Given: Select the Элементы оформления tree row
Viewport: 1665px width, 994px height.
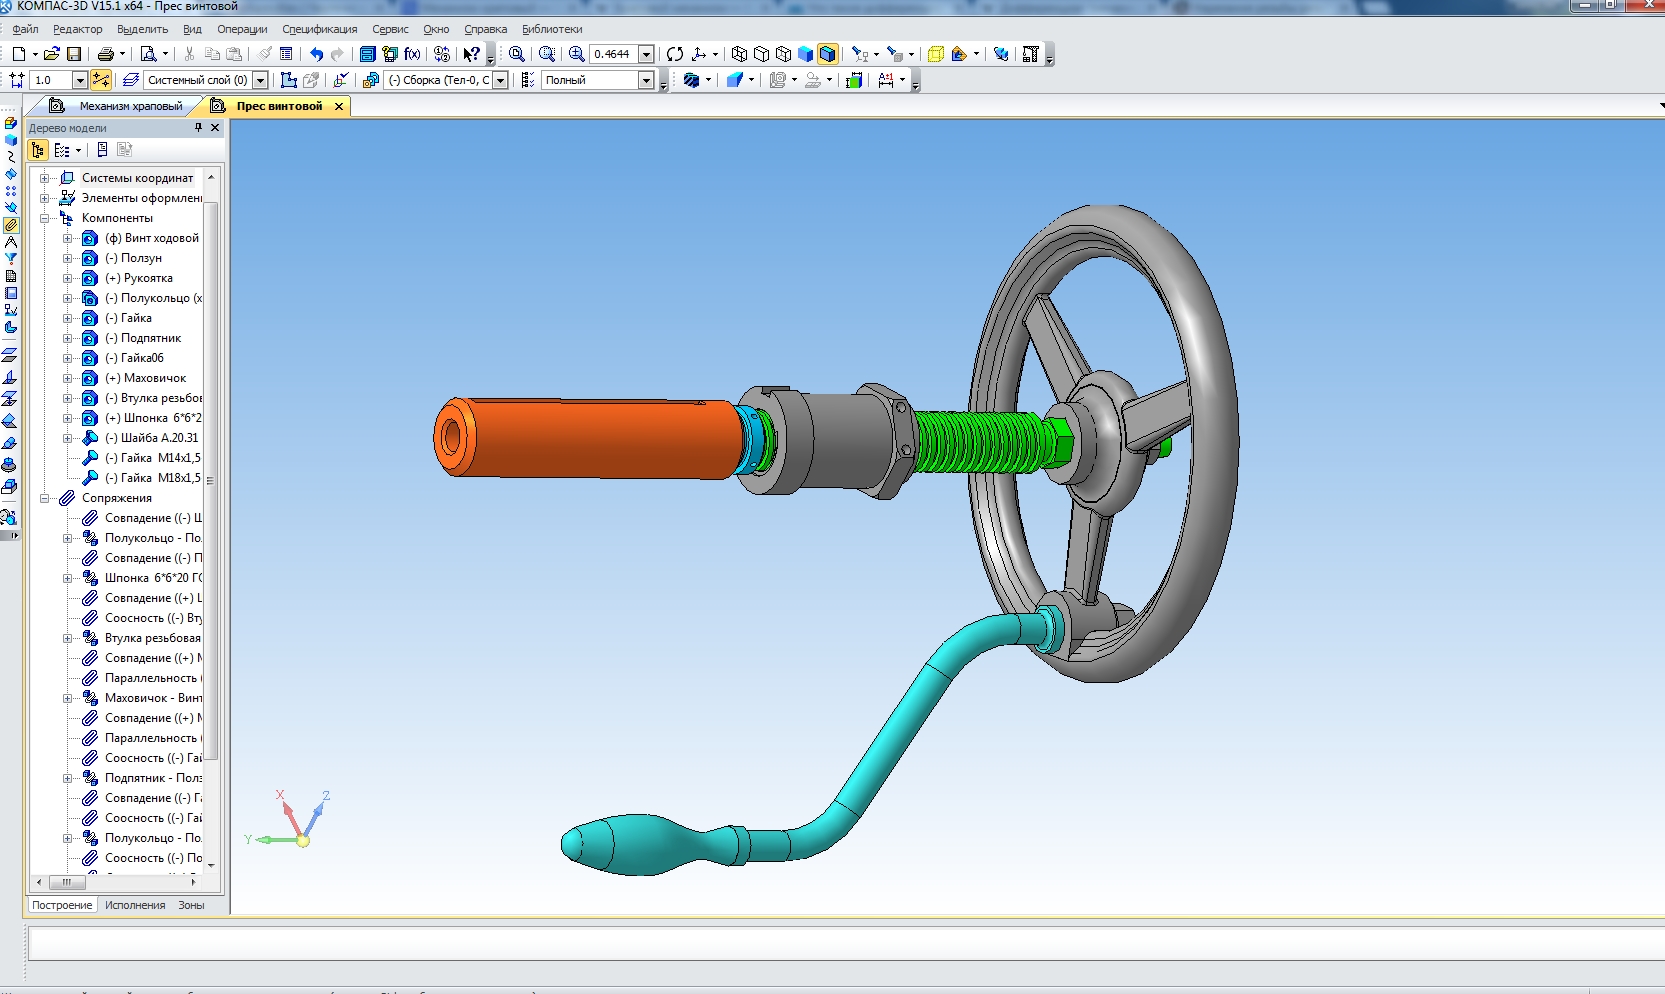Looking at the screenshot, I should pos(141,198).
